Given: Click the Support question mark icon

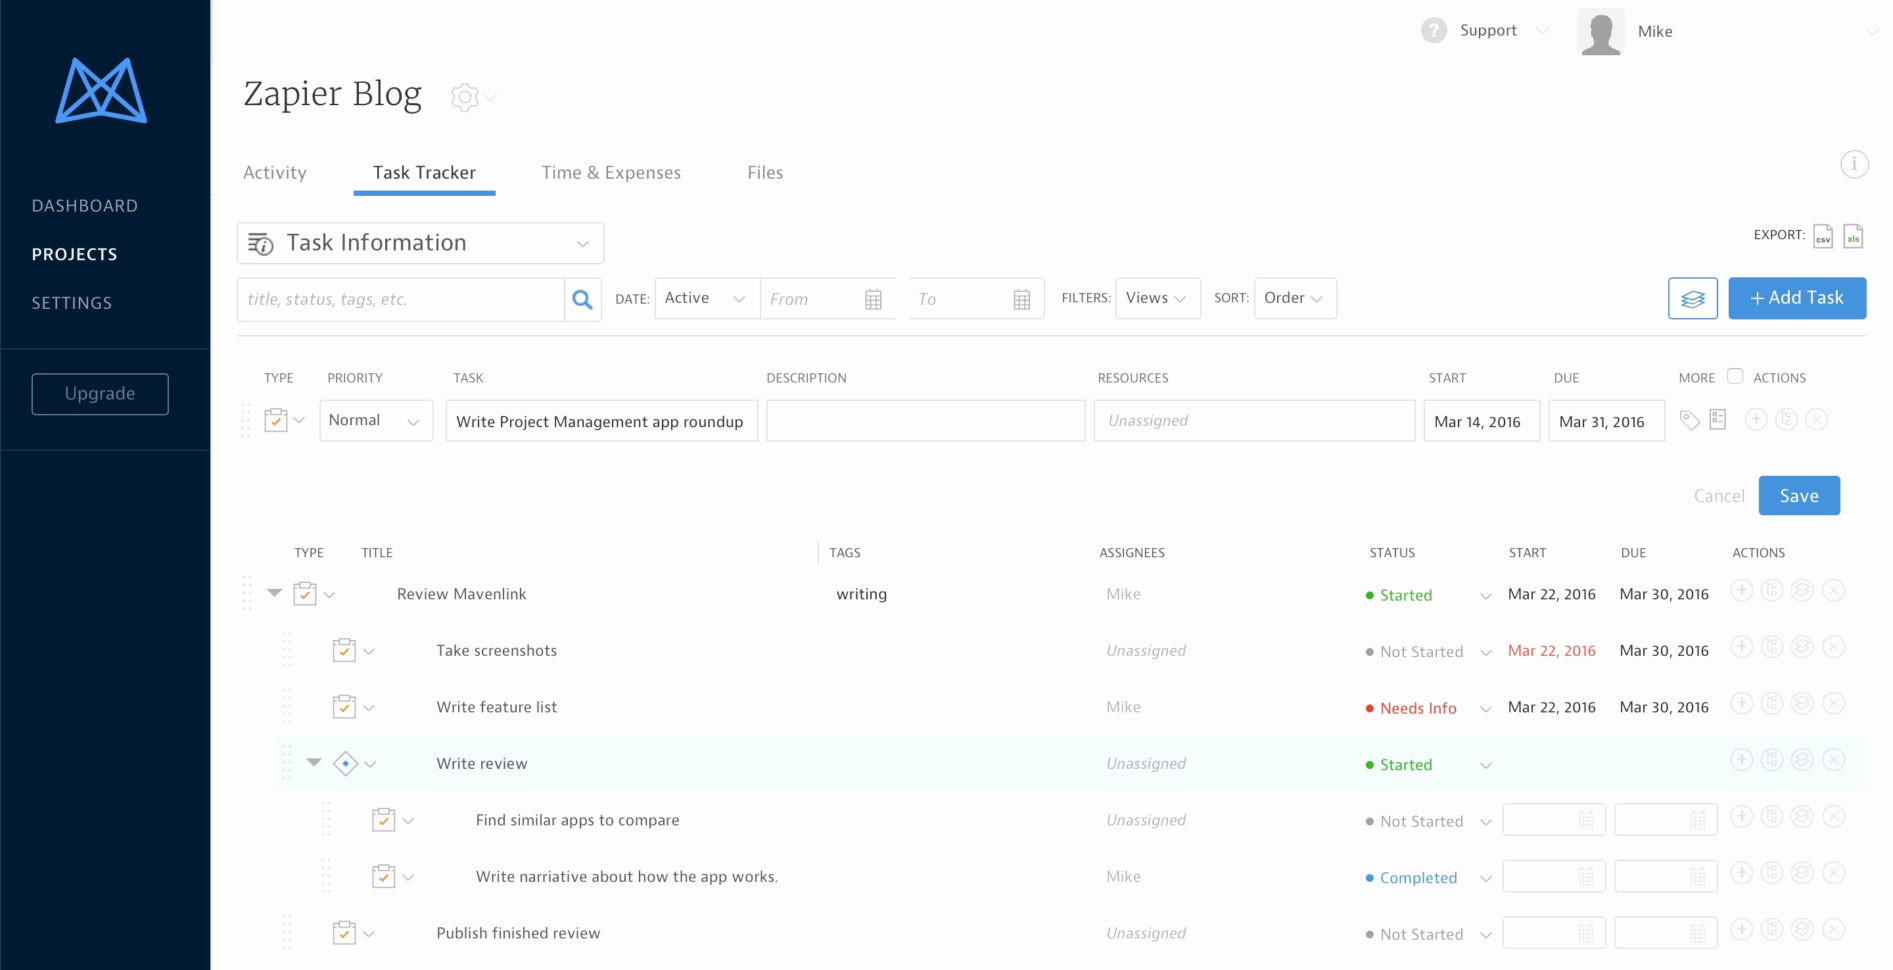Looking at the screenshot, I should coord(1433,31).
